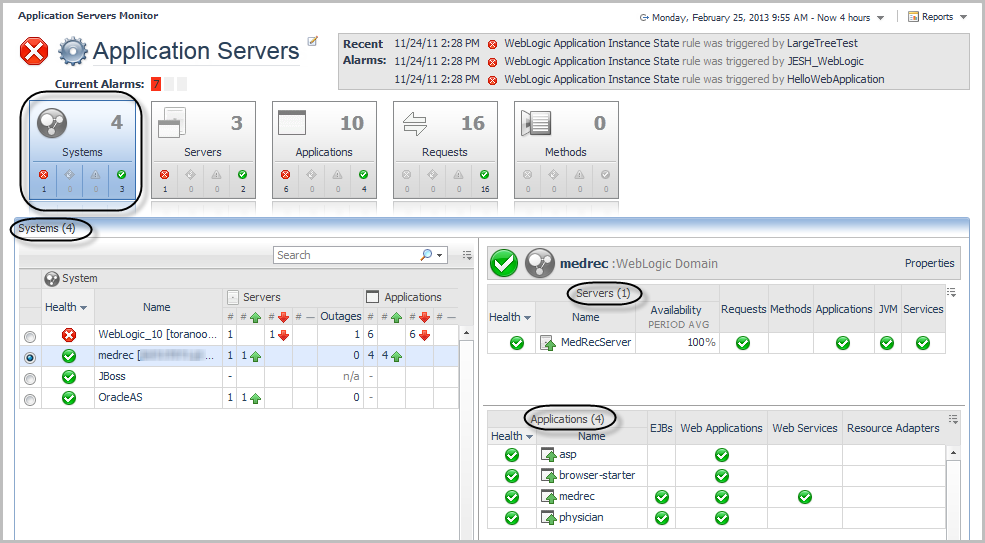The image size is (985, 543).
Task: Open the Requests tile
Action: [445, 150]
